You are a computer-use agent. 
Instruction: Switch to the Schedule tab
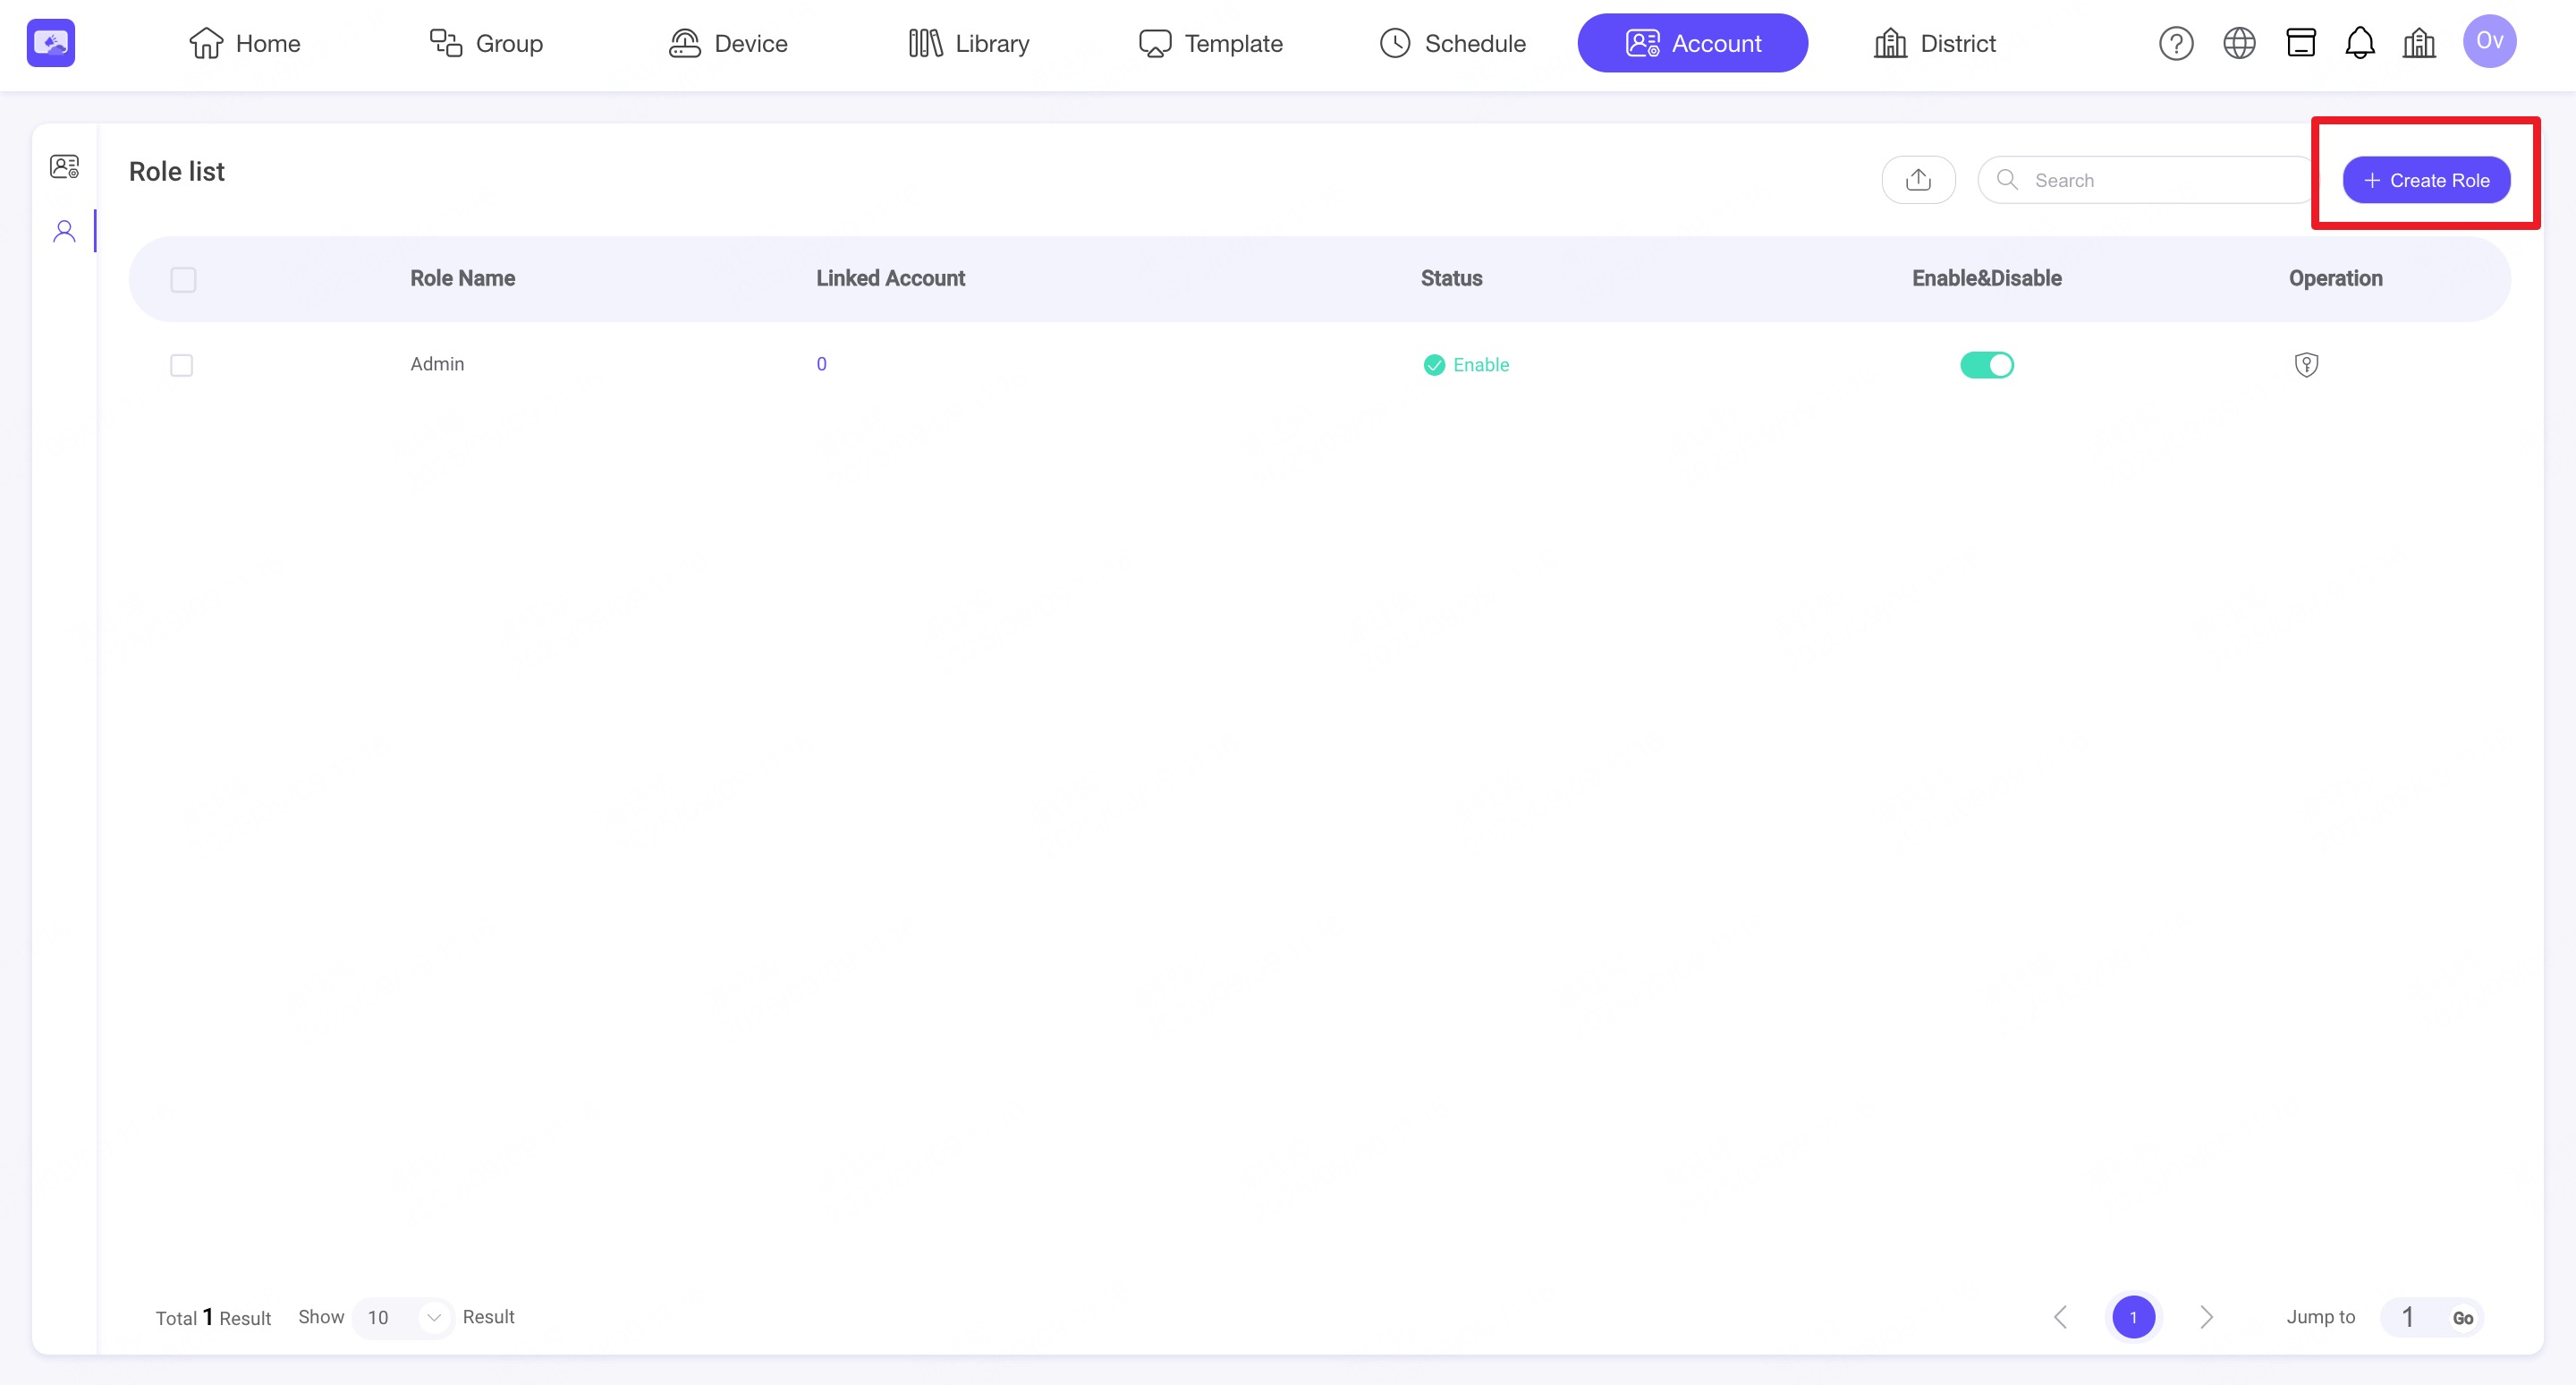pos(1452,43)
